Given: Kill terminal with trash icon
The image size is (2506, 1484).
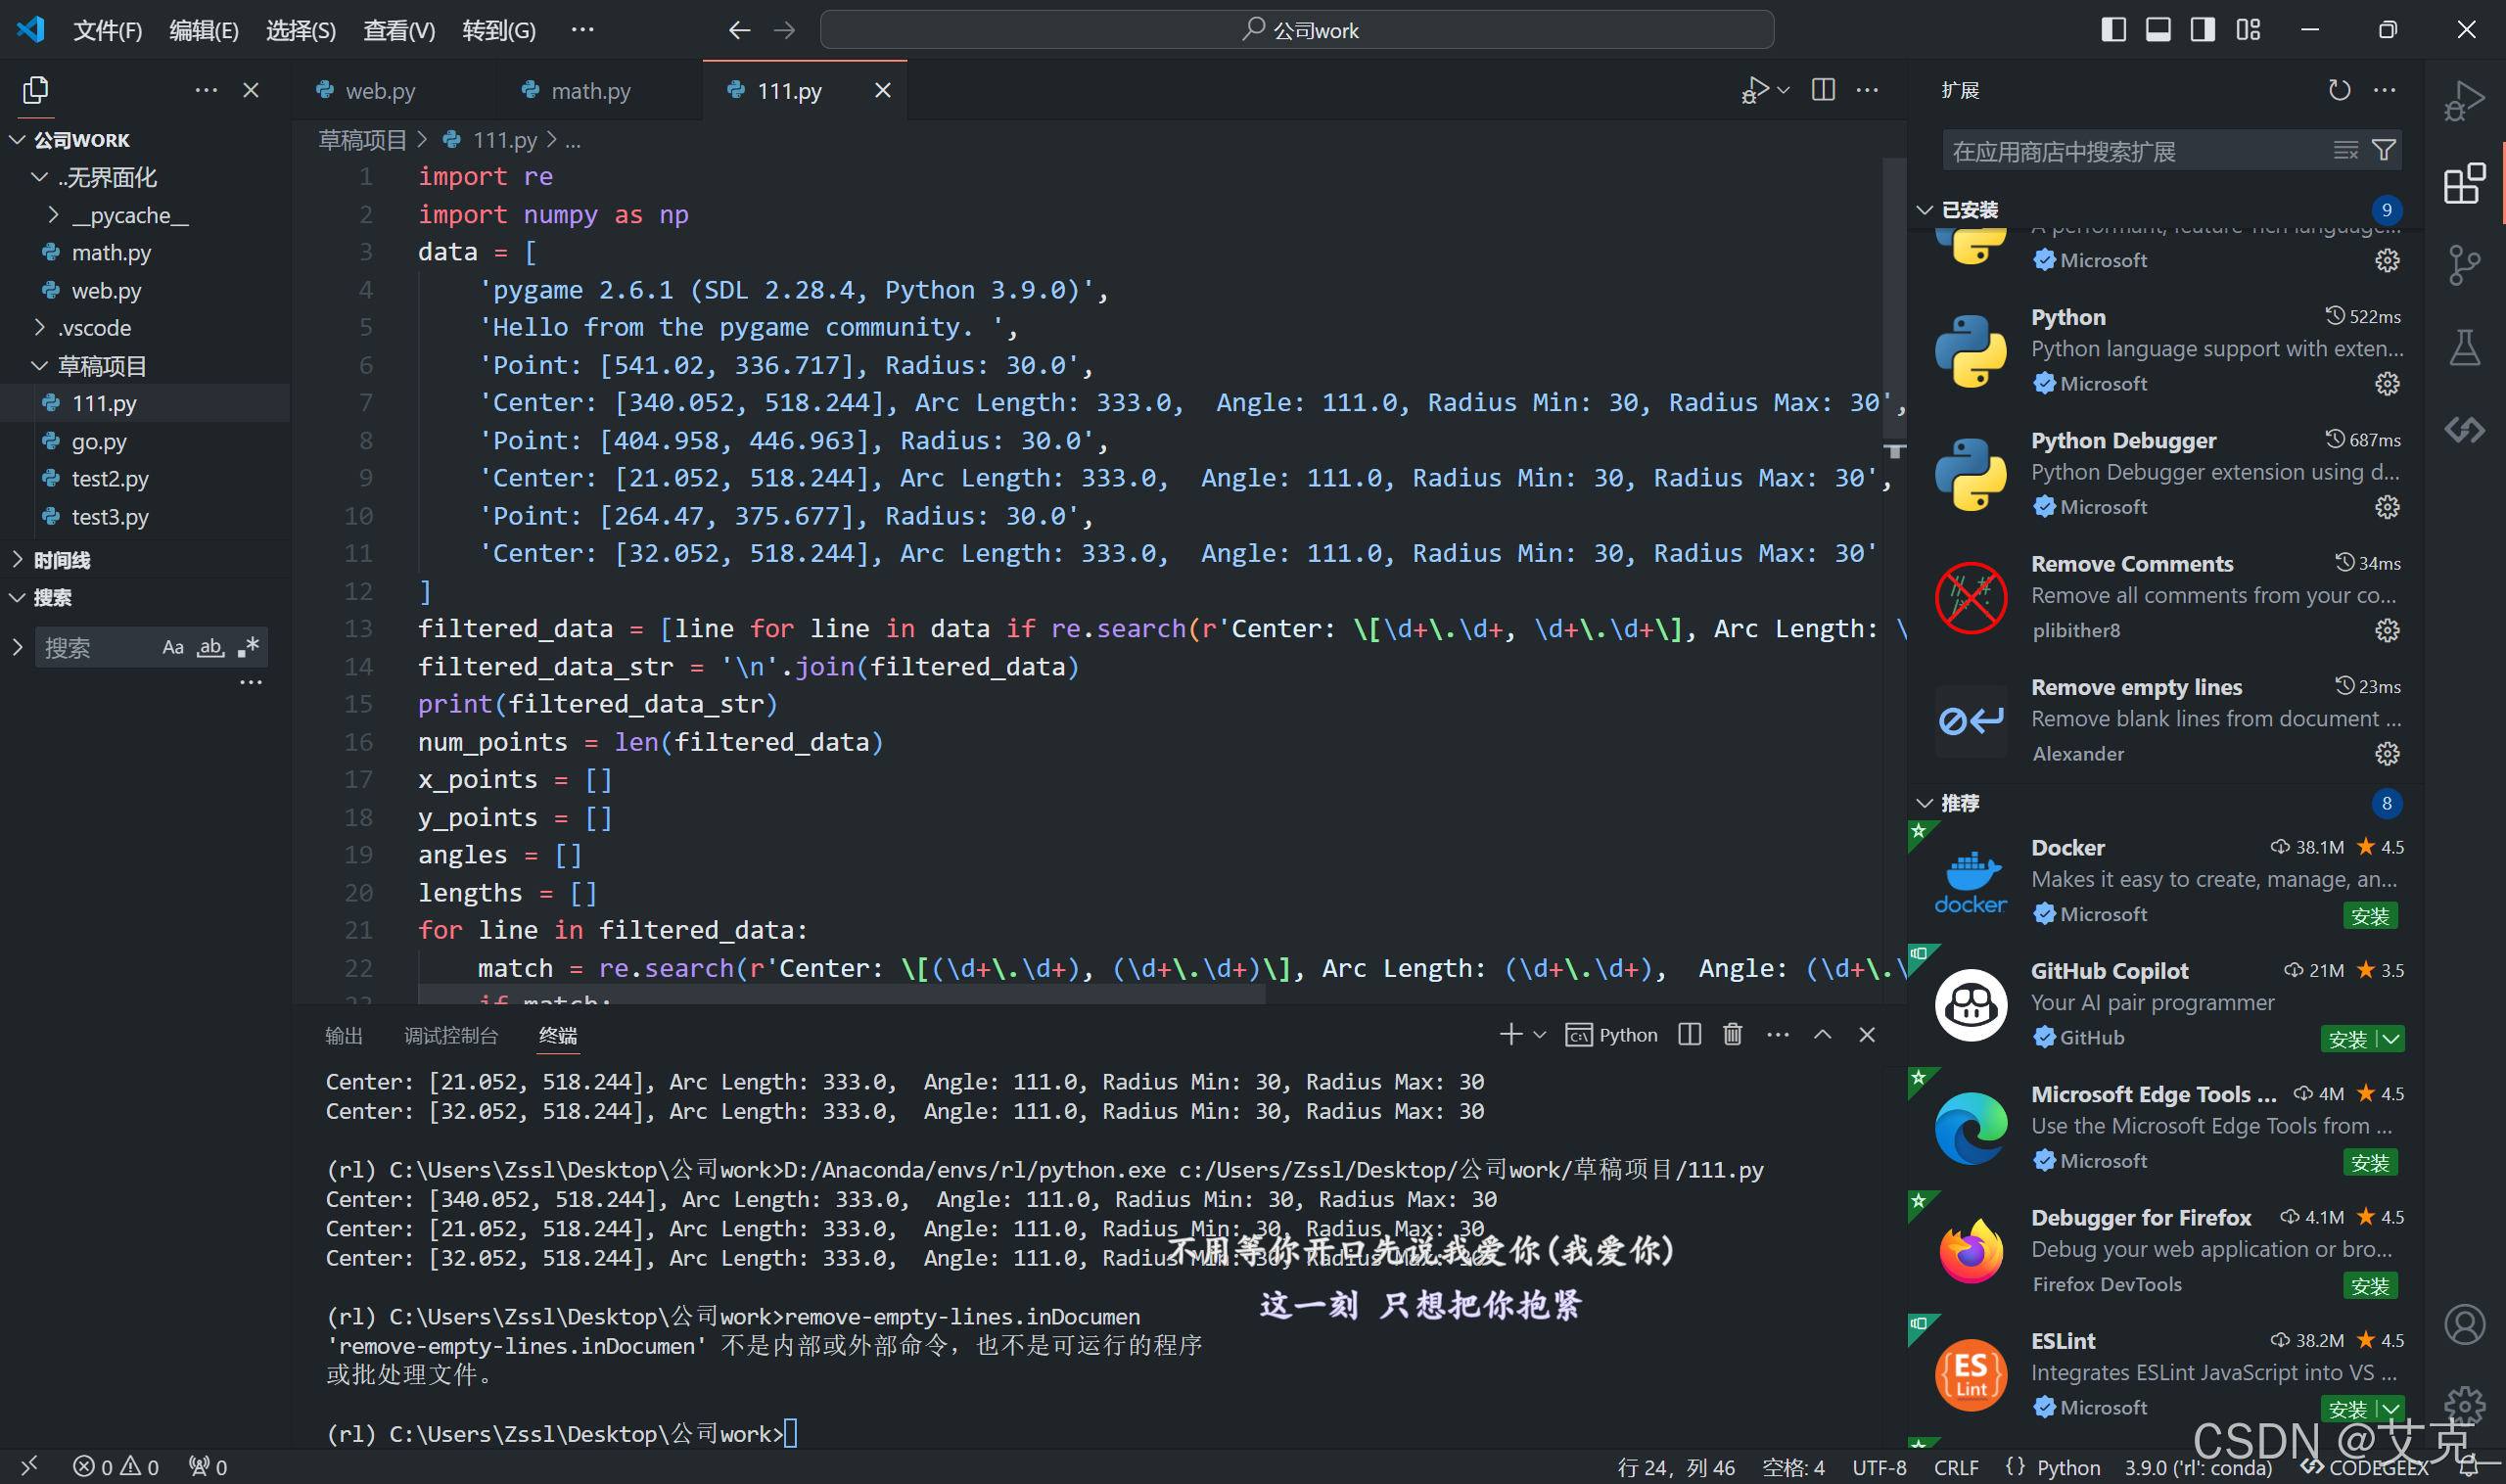Looking at the screenshot, I should pyautogui.click(x=1732, y=1035).
